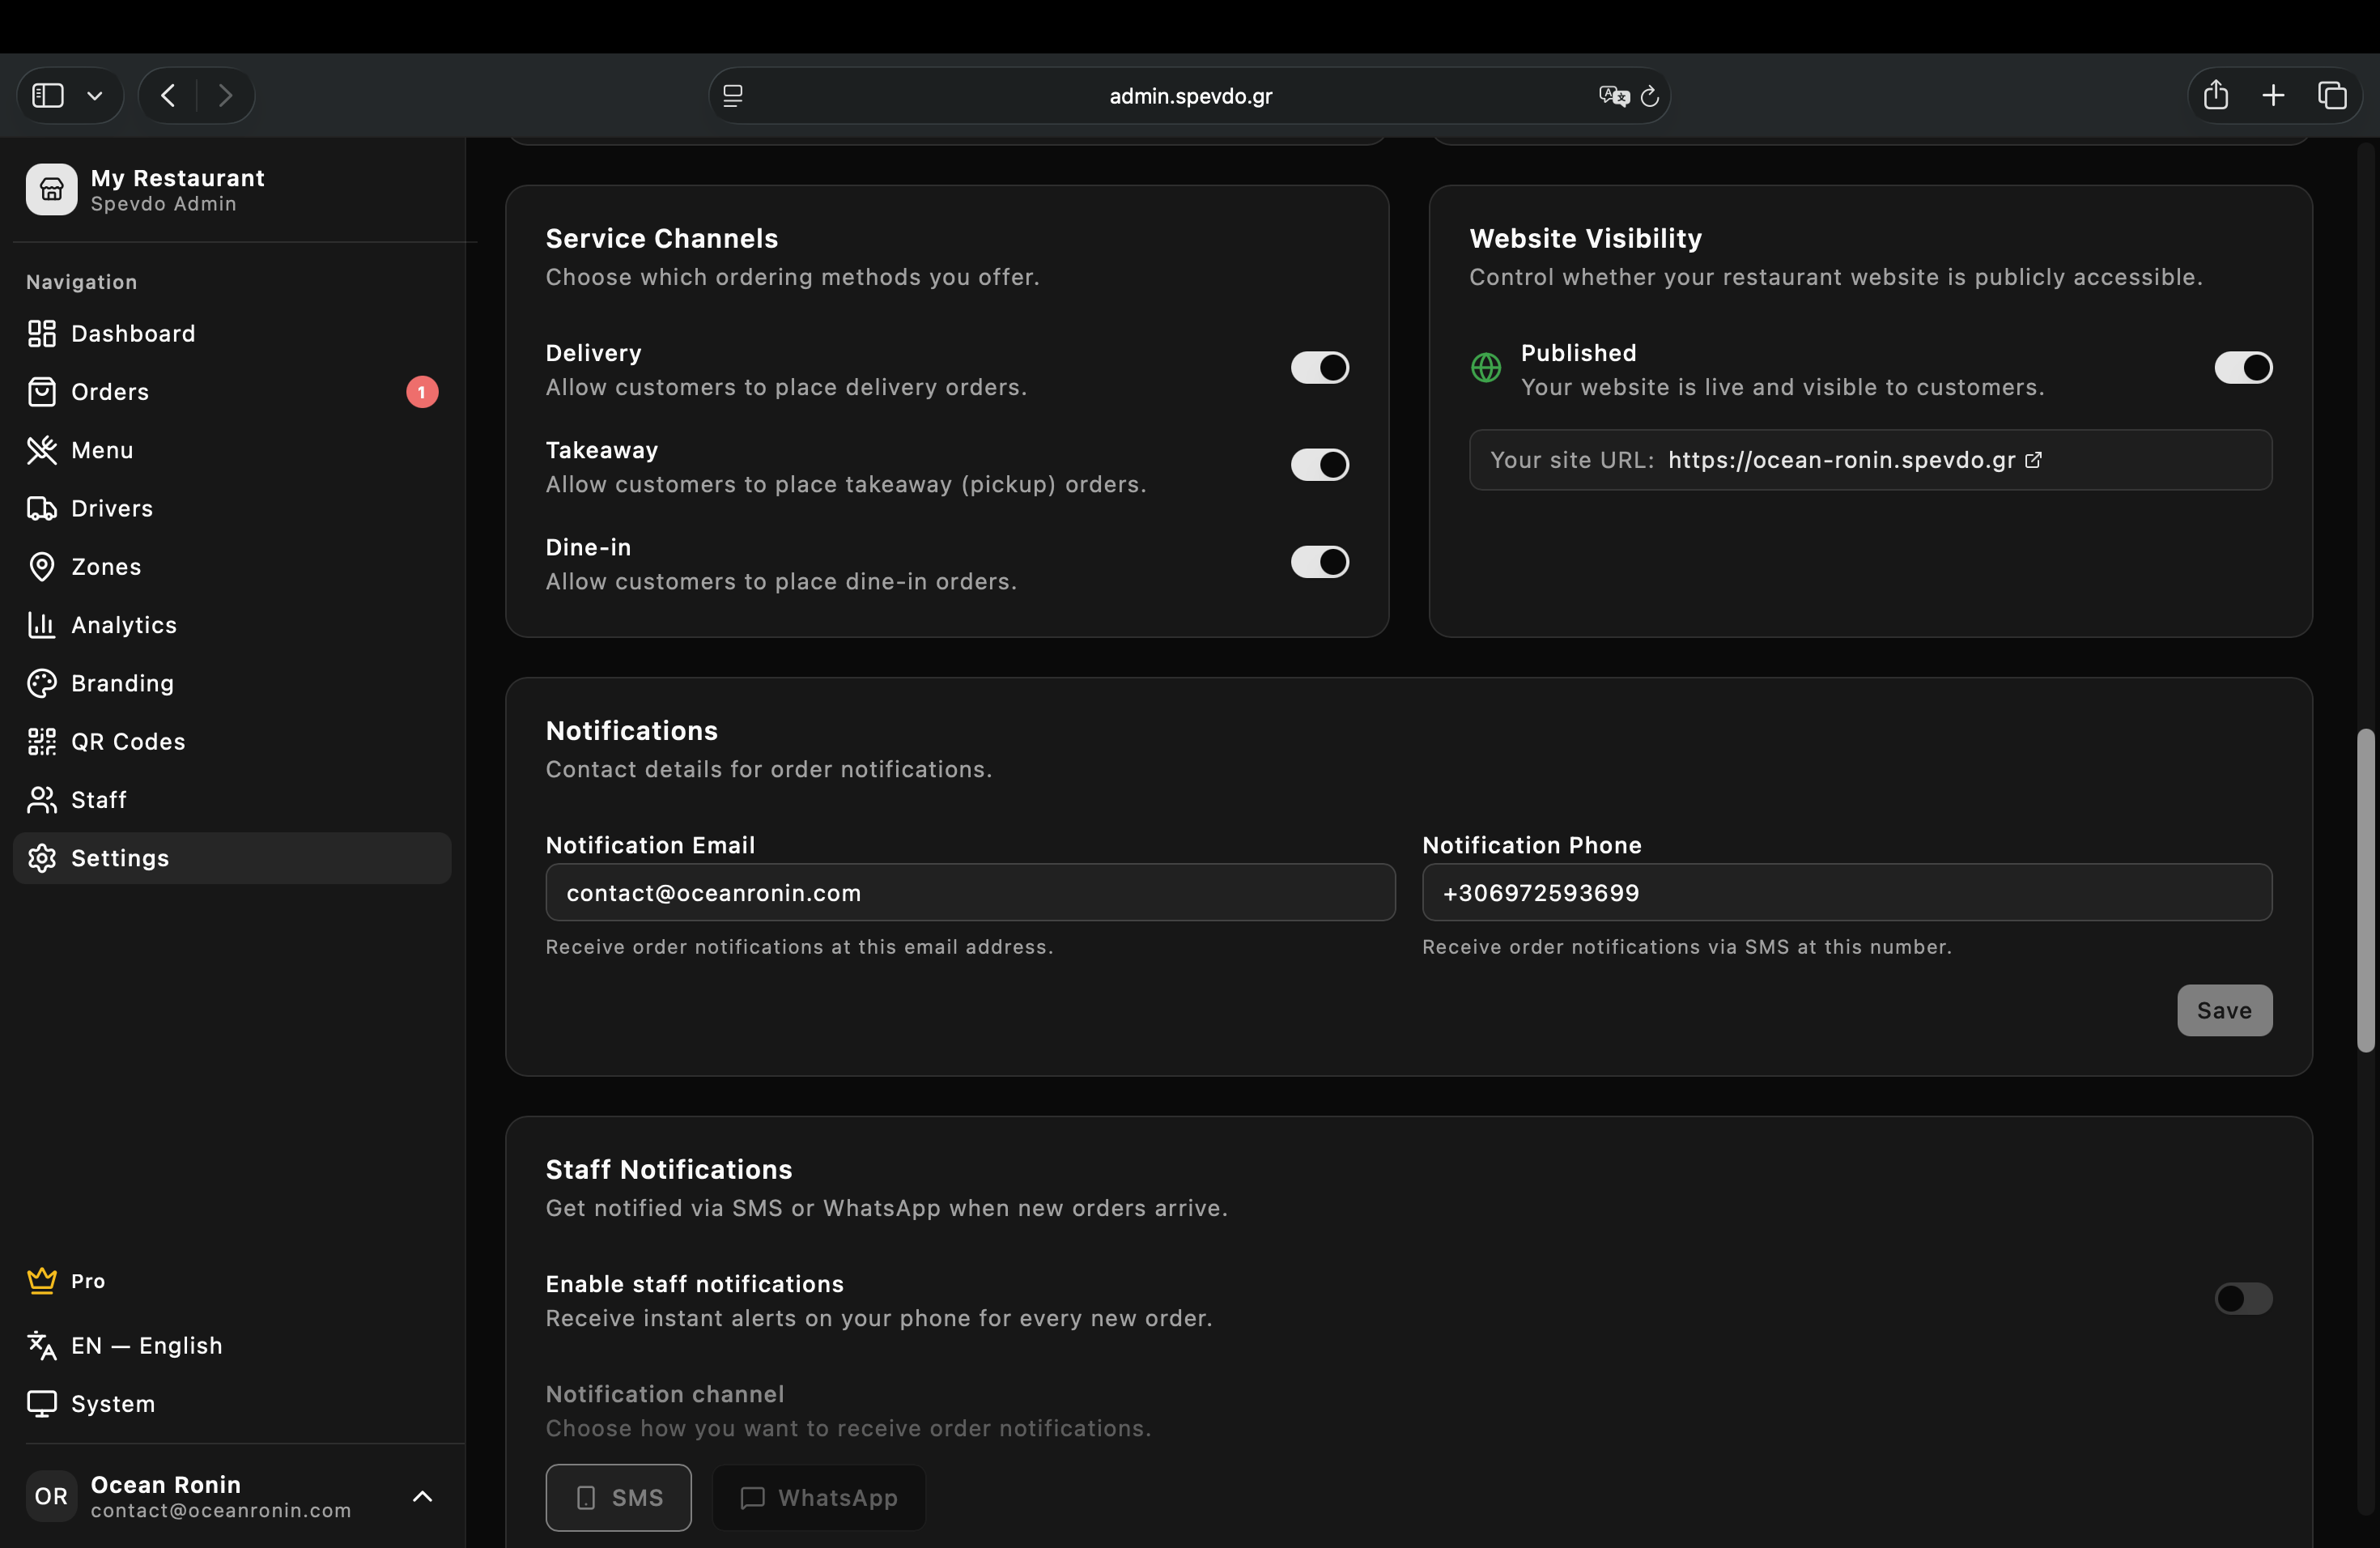Disable the Delivery service channel

click(x=1319, y=367)
